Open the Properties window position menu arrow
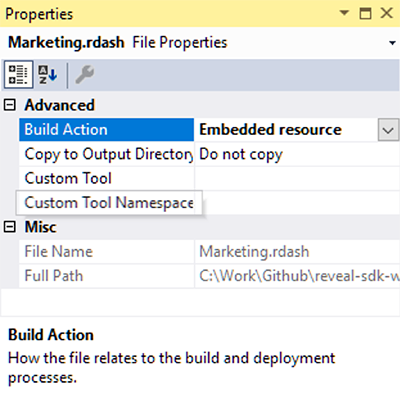Screen dimensions: 400x395 coord(344,13)
